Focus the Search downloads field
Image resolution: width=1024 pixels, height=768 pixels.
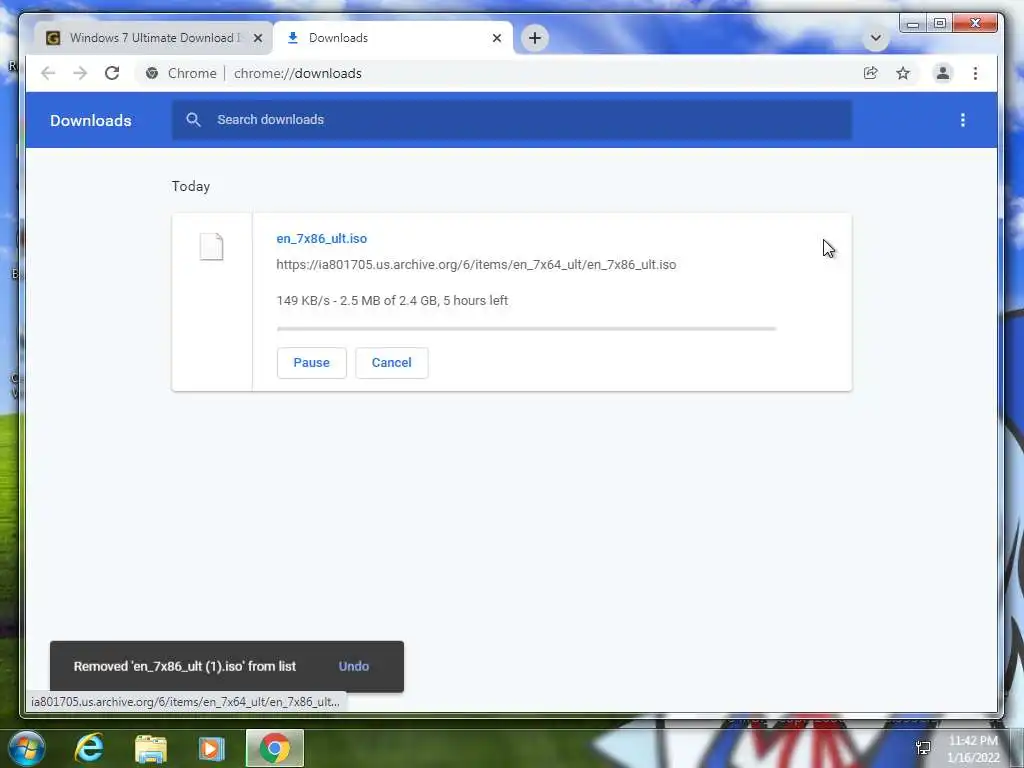point(512,120)
